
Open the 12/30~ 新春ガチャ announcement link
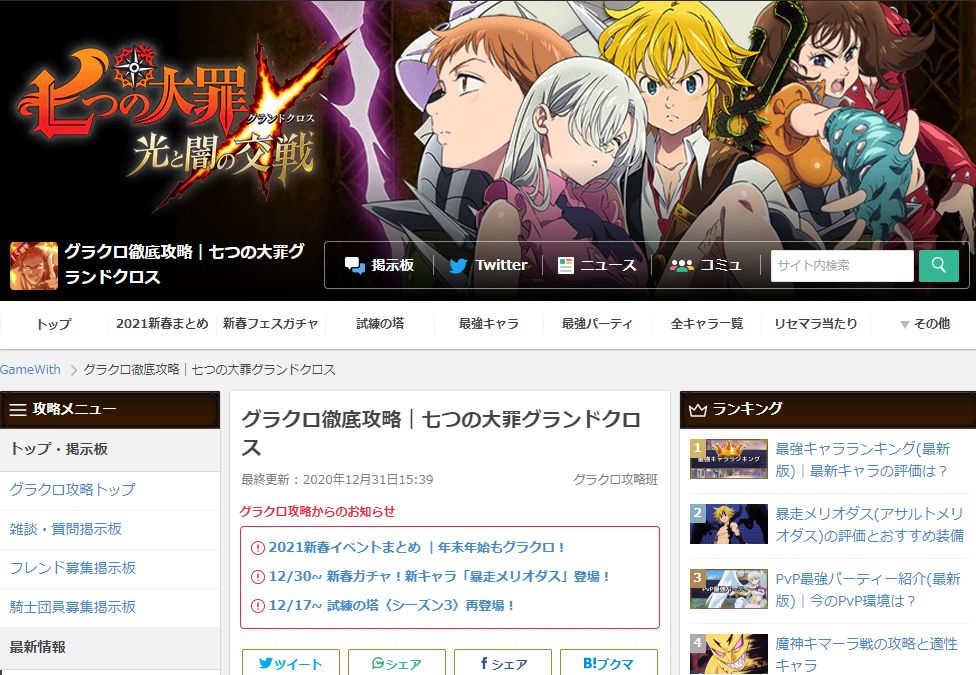tap(439, 577)
